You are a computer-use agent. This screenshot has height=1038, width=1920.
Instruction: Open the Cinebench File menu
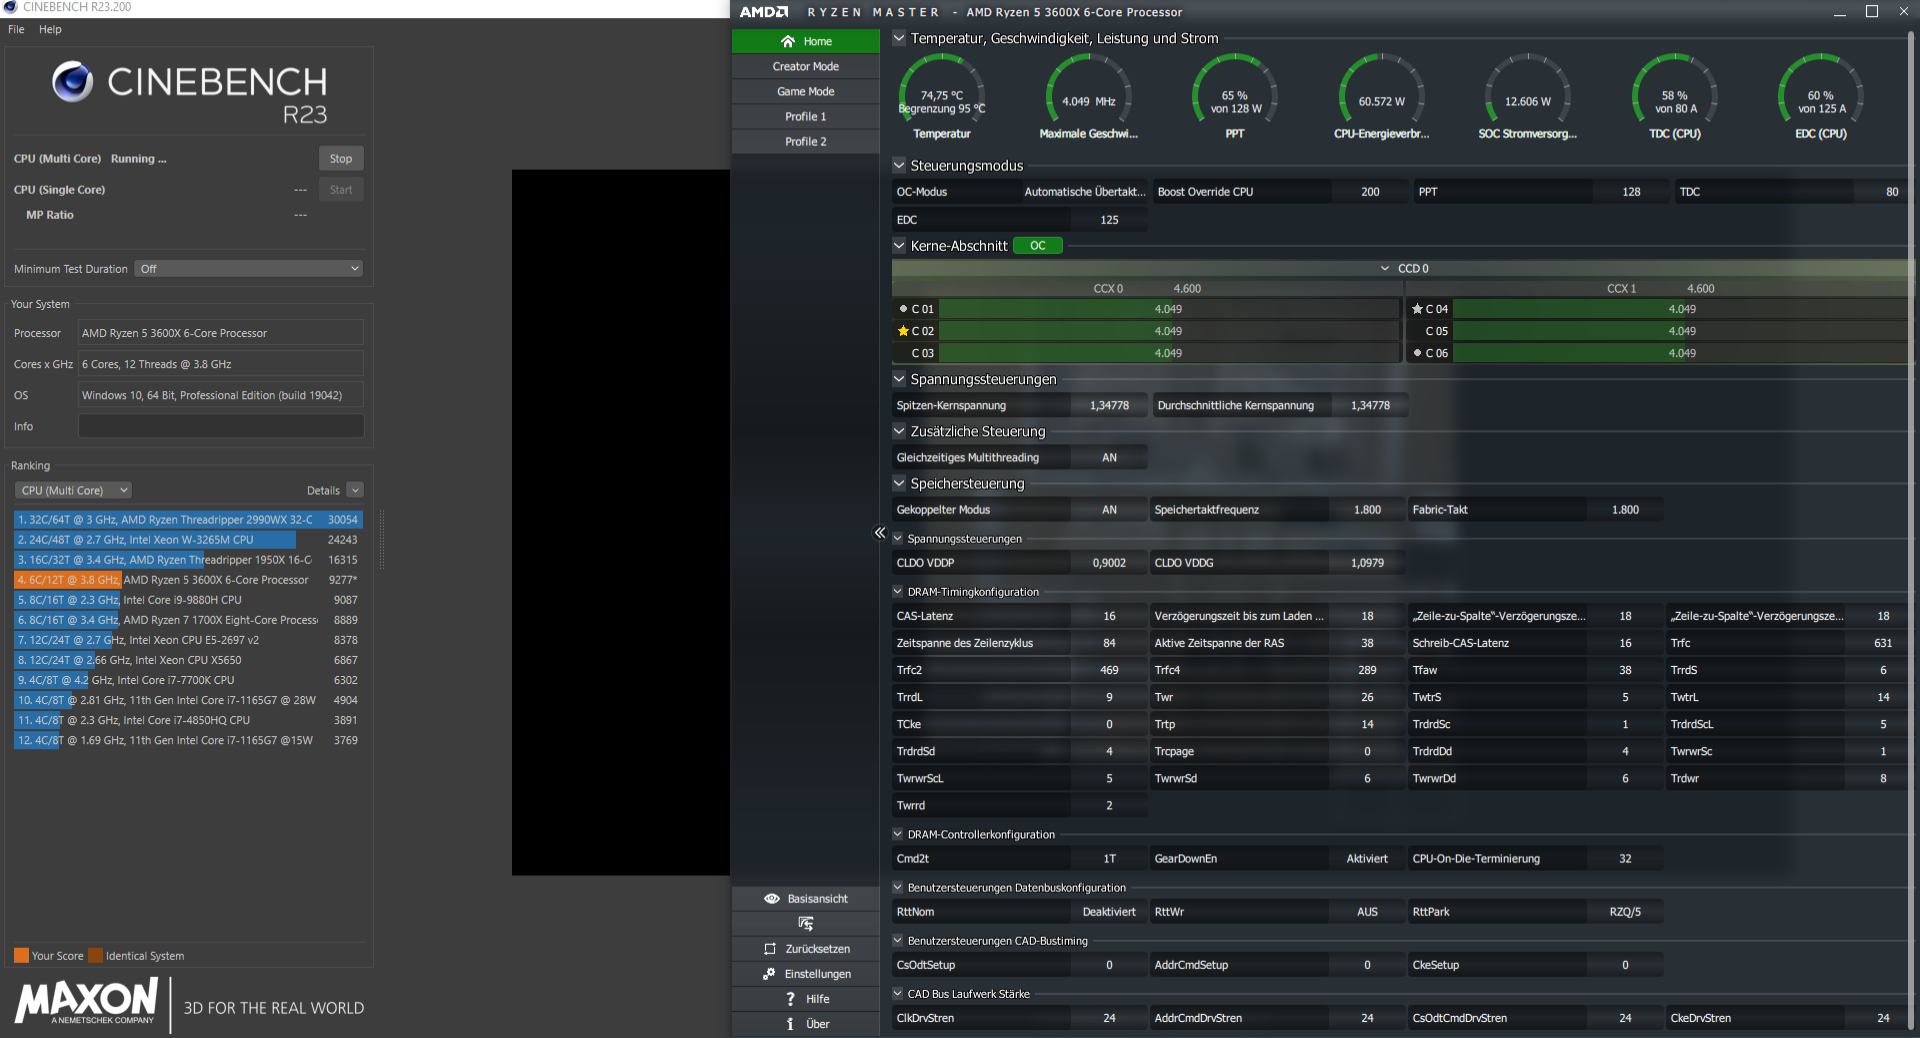16,30
